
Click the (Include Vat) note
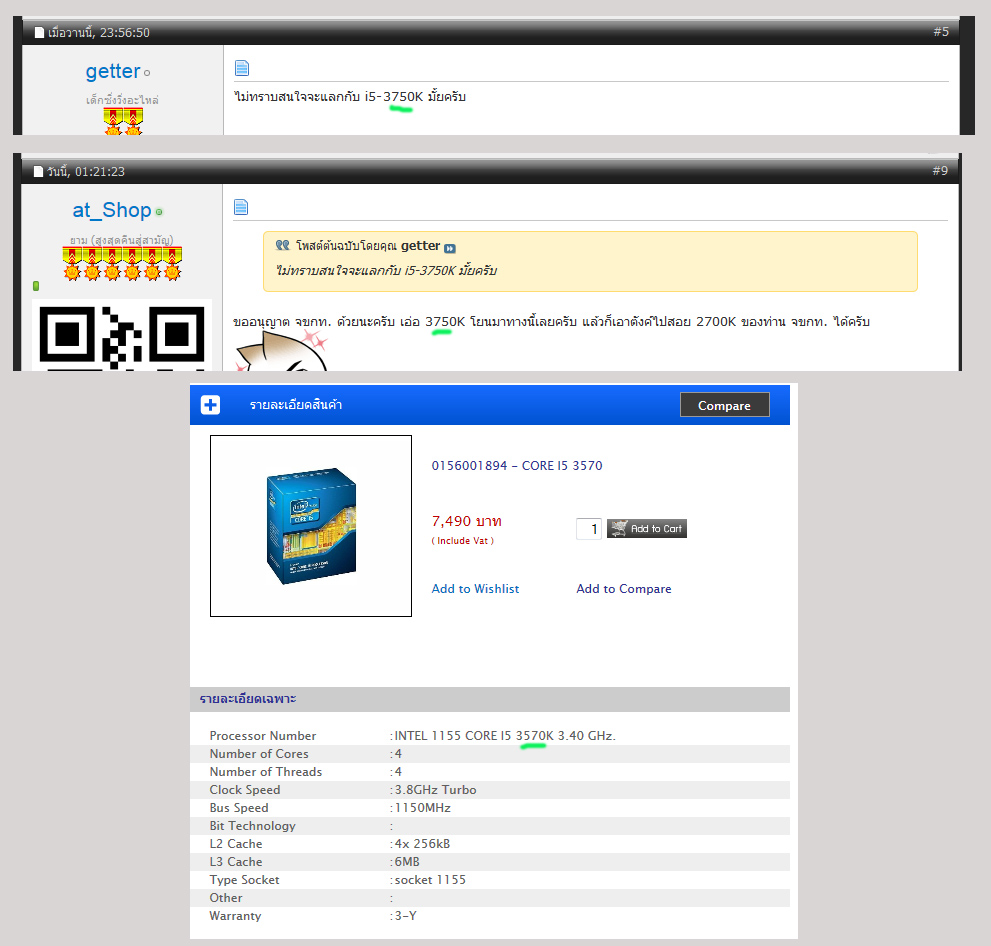(x=463, y=541)
